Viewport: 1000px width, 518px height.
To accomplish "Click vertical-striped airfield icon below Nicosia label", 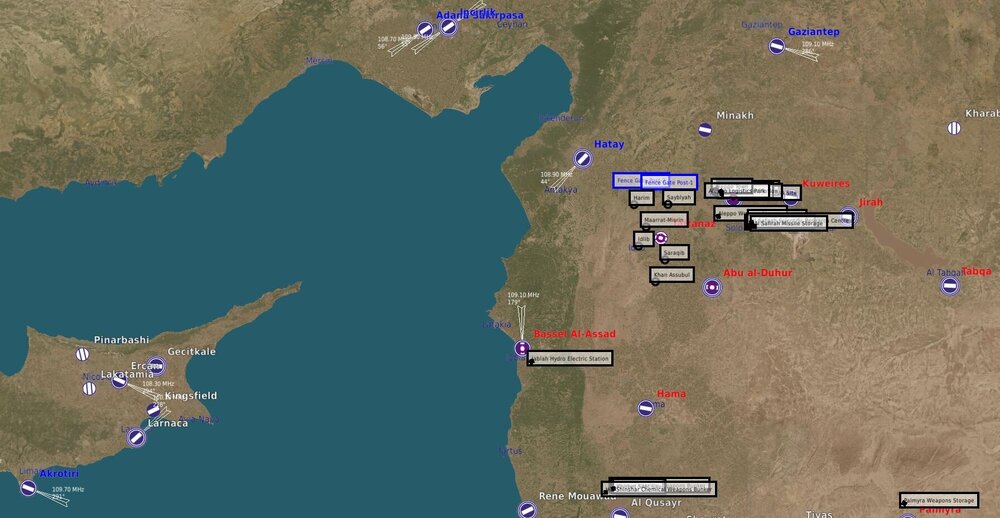I will click(89, 388).
